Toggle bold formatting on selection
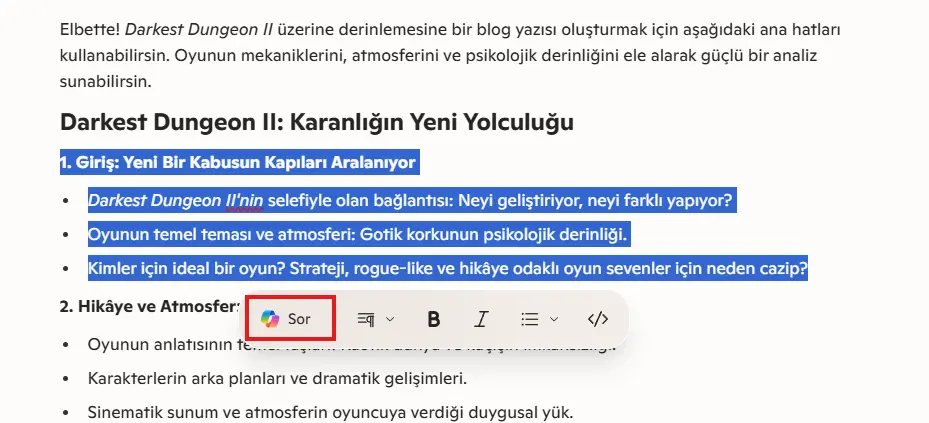The height and width of the screenshot is (423, 929). [x=434, y=319]
